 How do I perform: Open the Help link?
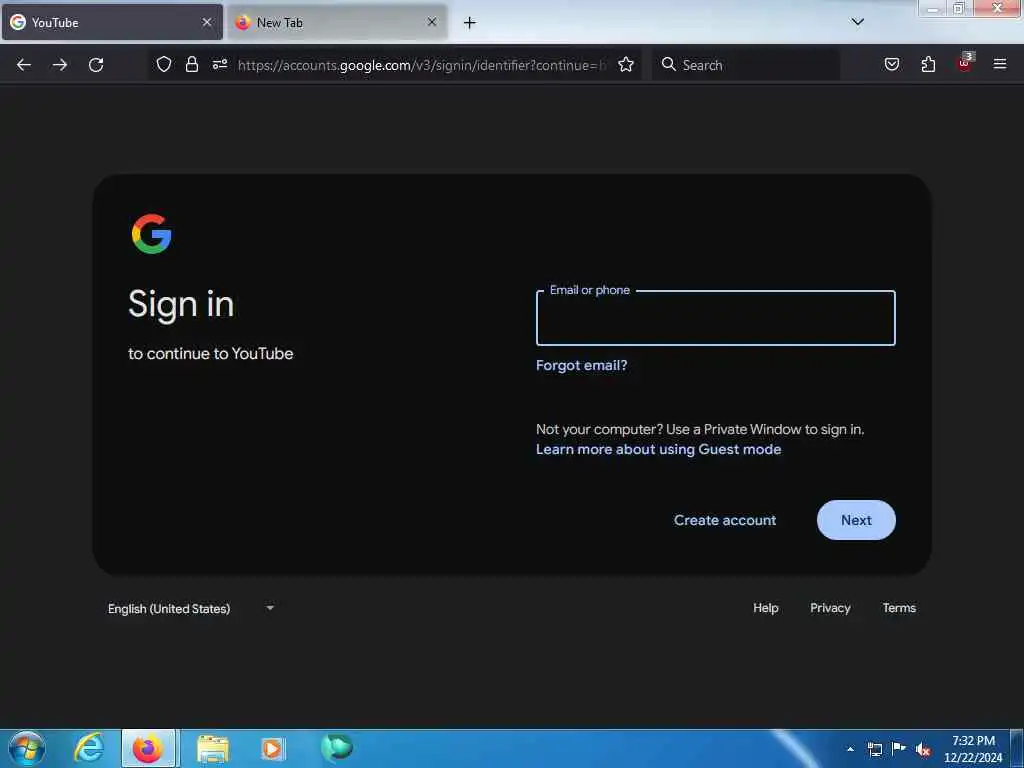tap(765, 608)
